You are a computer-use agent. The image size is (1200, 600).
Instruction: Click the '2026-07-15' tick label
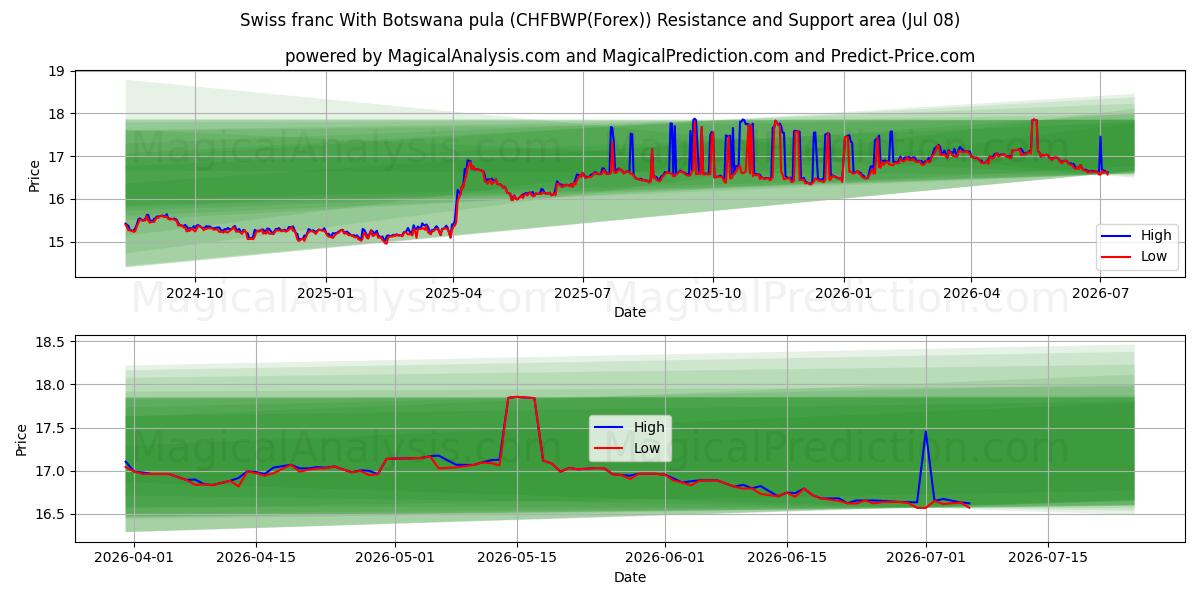point(1049,558)
